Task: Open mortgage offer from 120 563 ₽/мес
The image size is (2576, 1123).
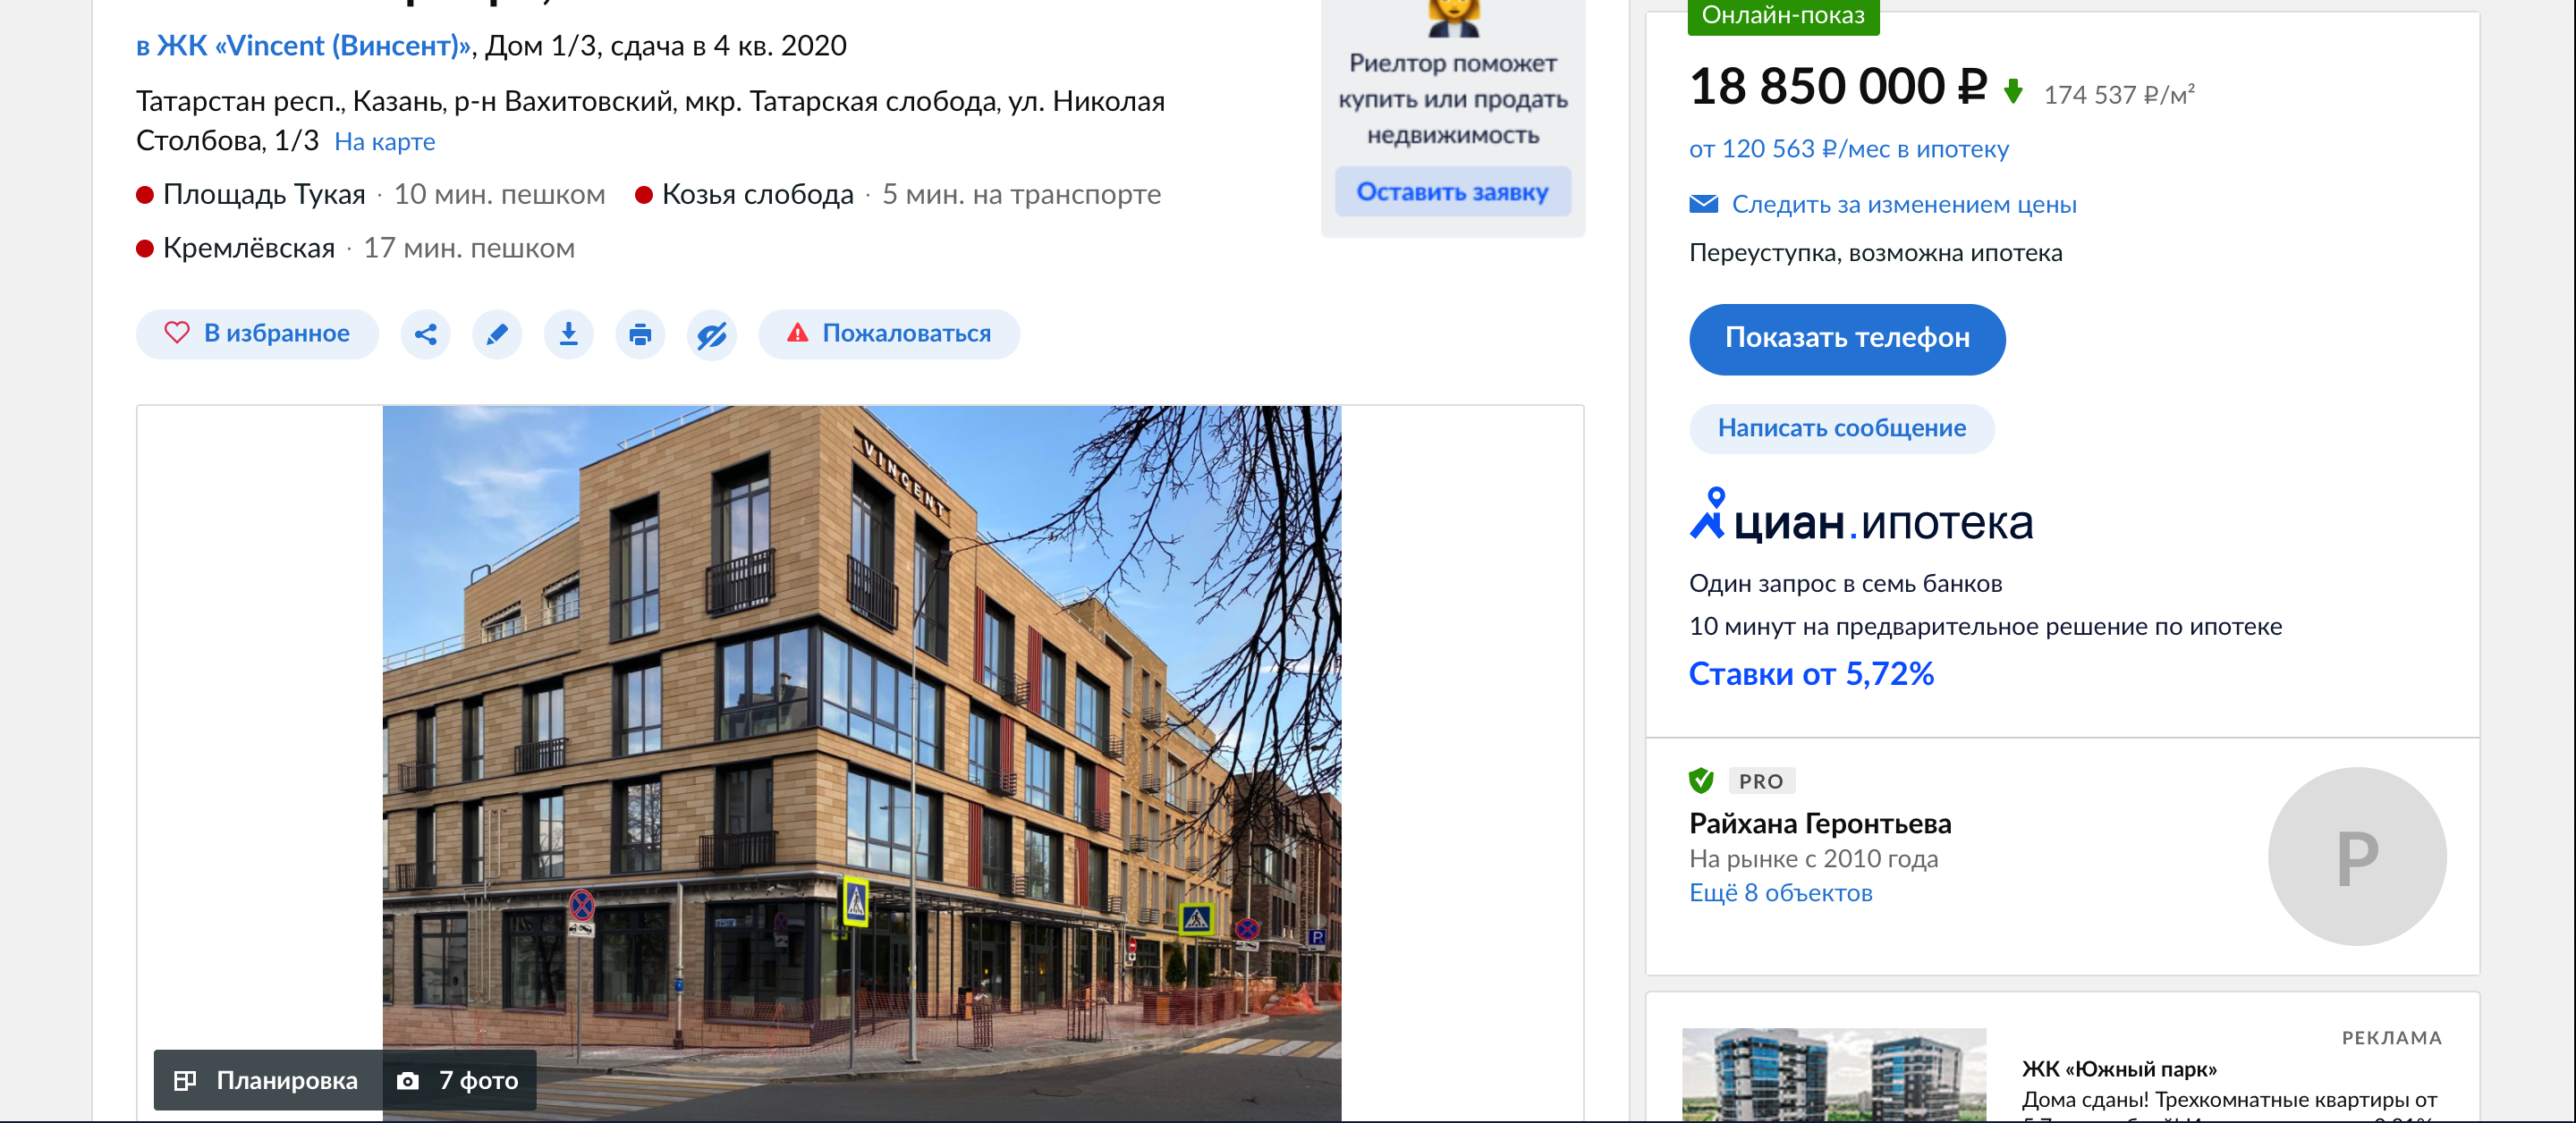Action: [1848, 149]
